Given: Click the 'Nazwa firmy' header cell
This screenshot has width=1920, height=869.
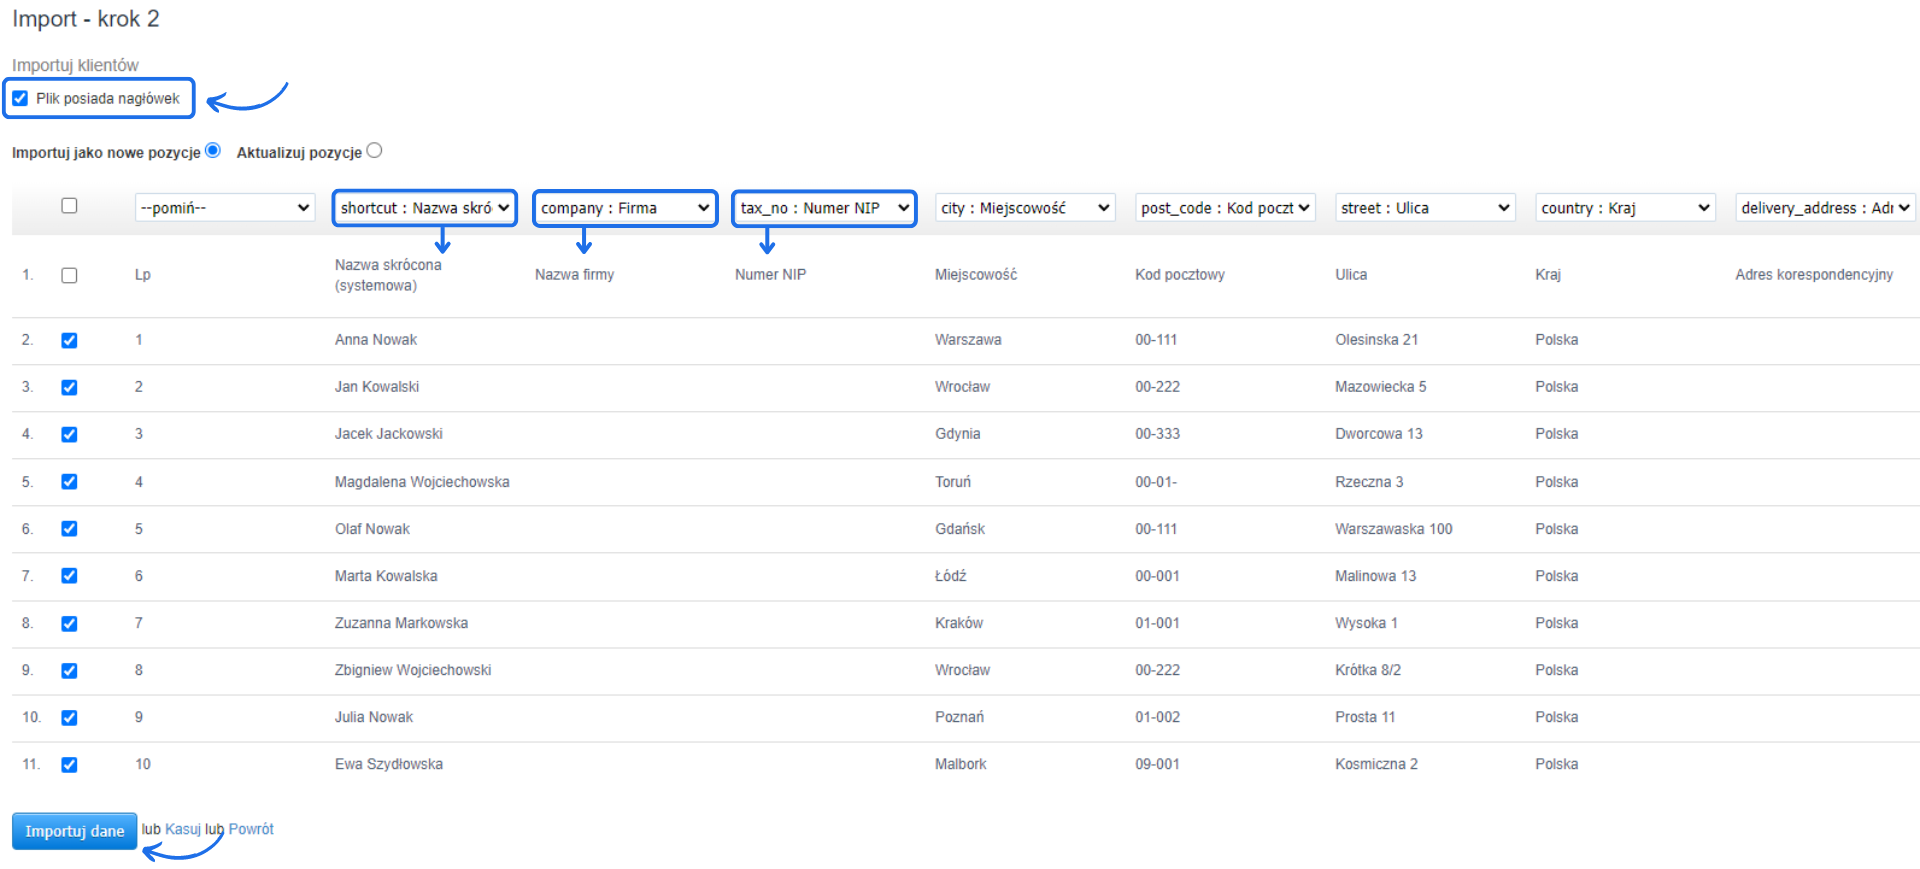Looking at the screenshot, I should [x=575, y=275].
